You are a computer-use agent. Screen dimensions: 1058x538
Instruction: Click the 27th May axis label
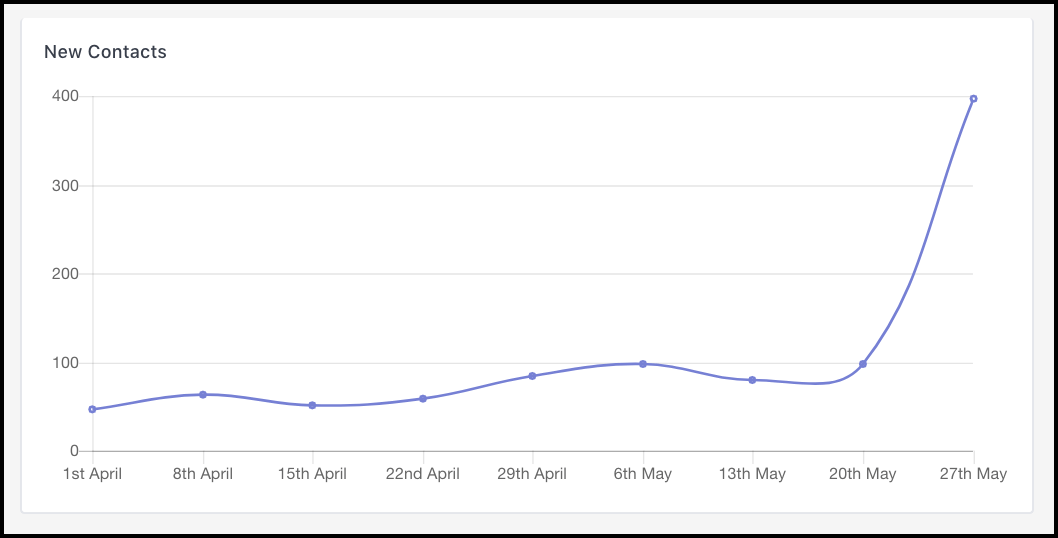[973, 474]
